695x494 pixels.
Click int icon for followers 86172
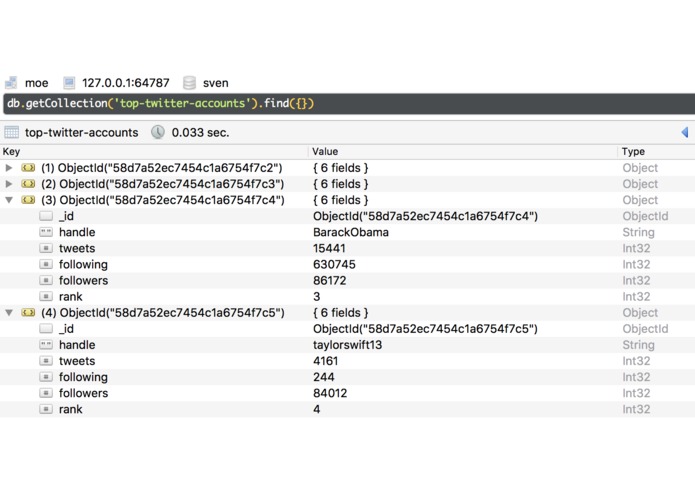[46, 280]
